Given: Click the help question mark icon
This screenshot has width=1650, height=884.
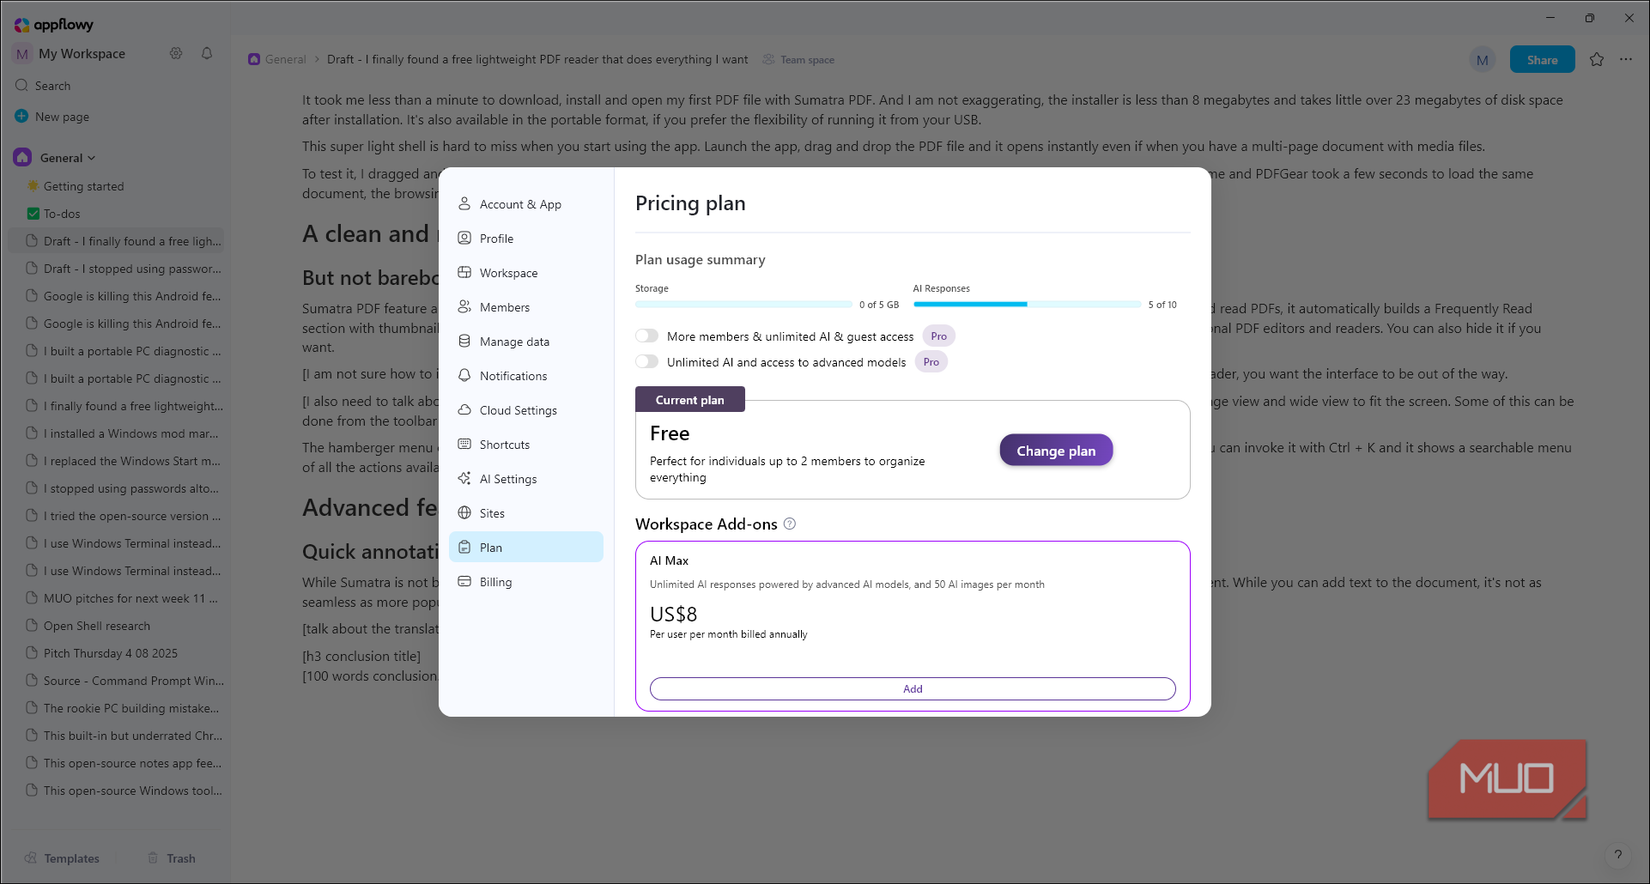Looking at the screenshot, I should (x=1618, y=855).
